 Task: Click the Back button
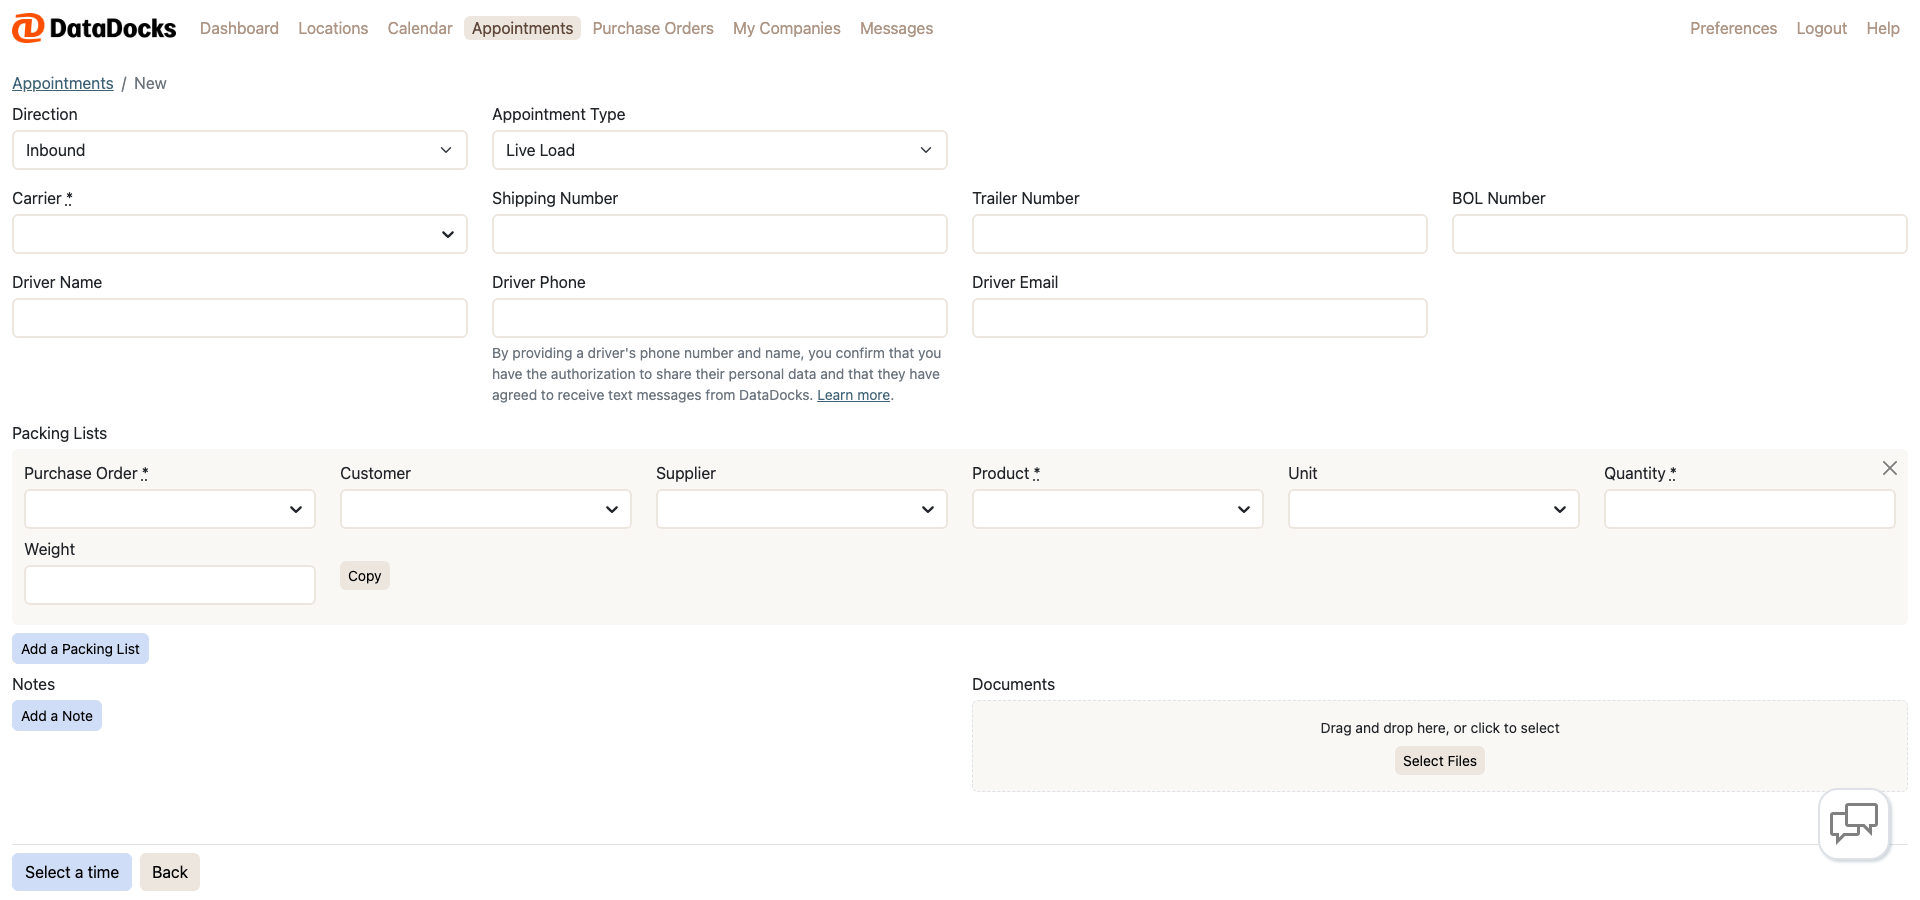170,872
